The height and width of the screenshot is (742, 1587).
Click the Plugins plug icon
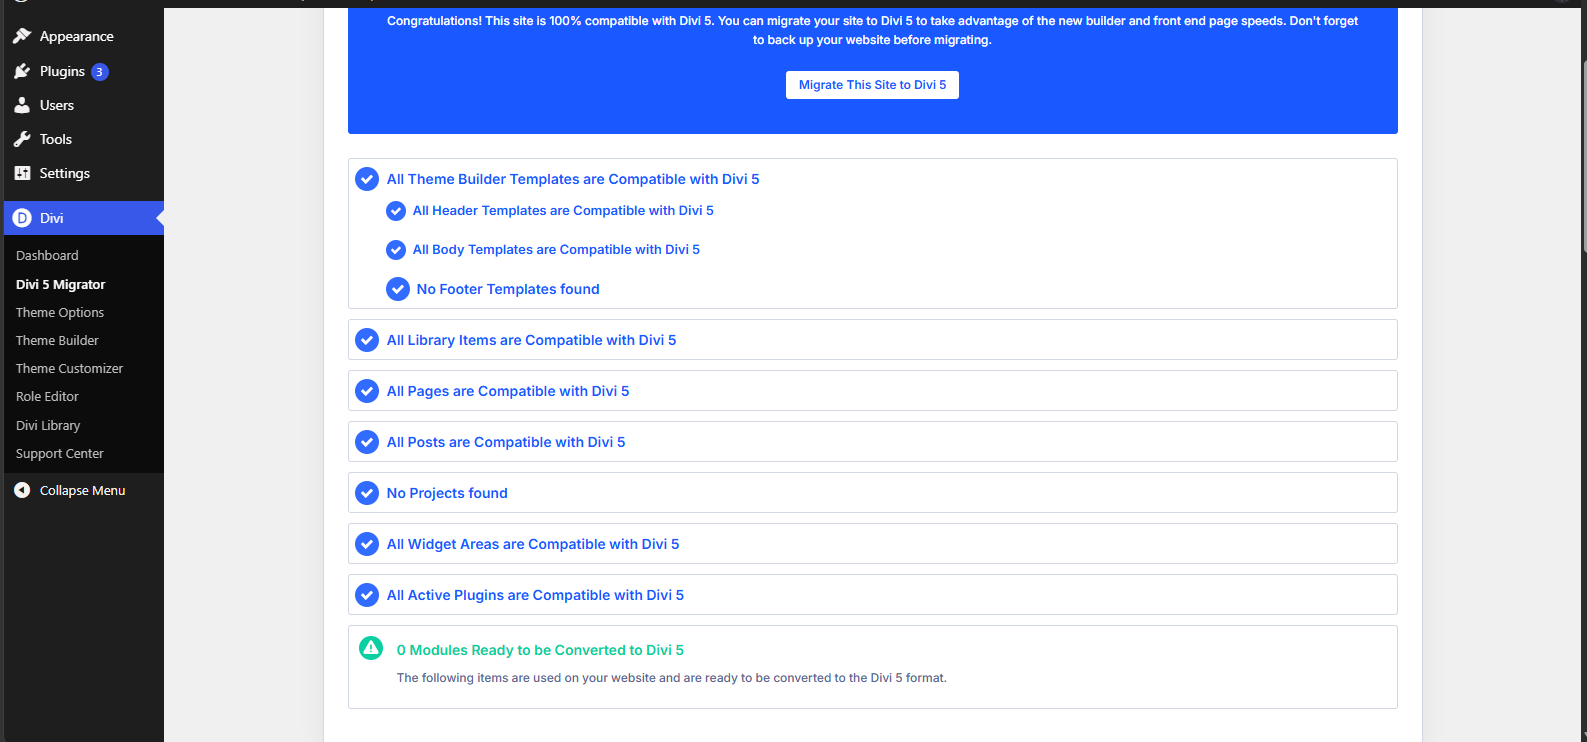pyautogui.click(x=22, y=71)
